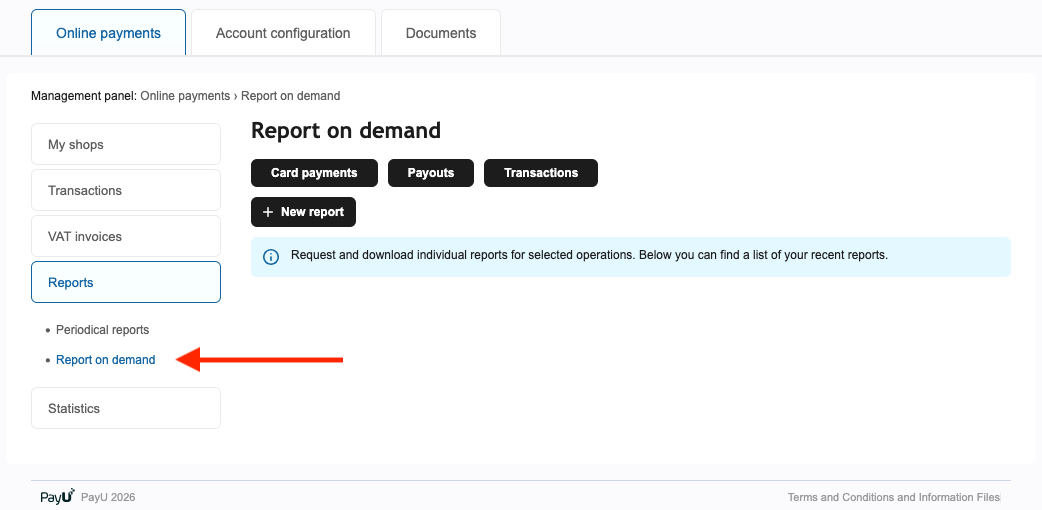Filter reports by Card payments
1042x510 pixels.
coord(314,173)
